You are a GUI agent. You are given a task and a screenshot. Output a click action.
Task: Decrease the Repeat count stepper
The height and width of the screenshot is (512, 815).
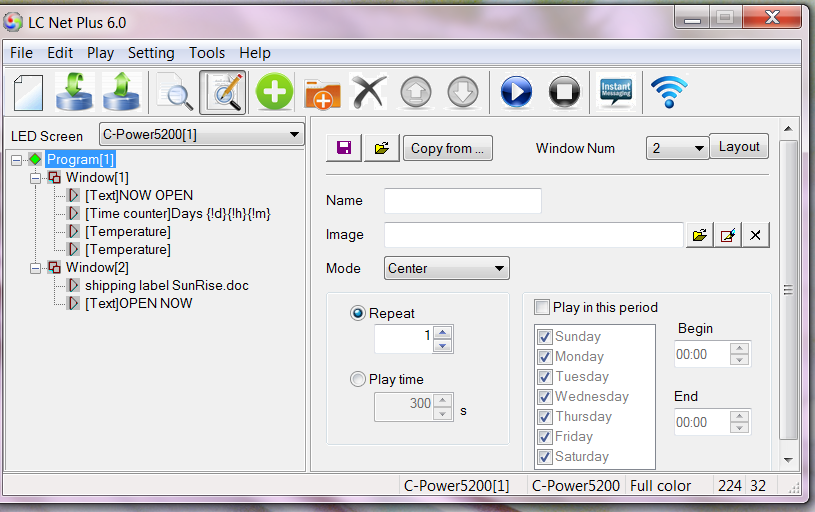click(x=442, y=346)
